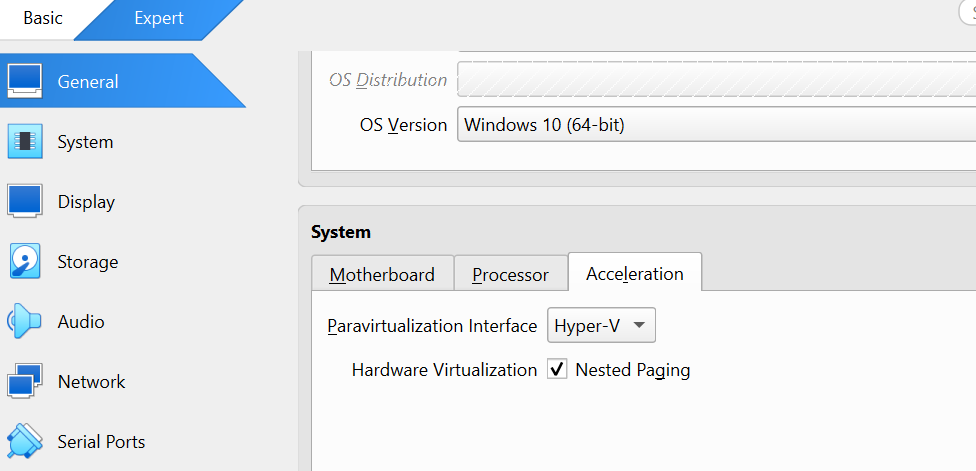Click the Audio speaker icon

(25, 322)
